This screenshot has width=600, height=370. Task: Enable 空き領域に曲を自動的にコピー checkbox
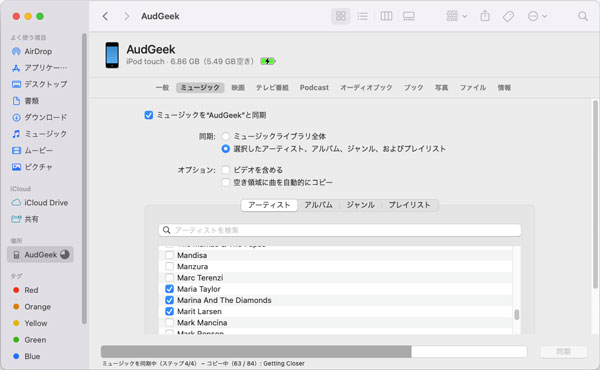(226, 182)
